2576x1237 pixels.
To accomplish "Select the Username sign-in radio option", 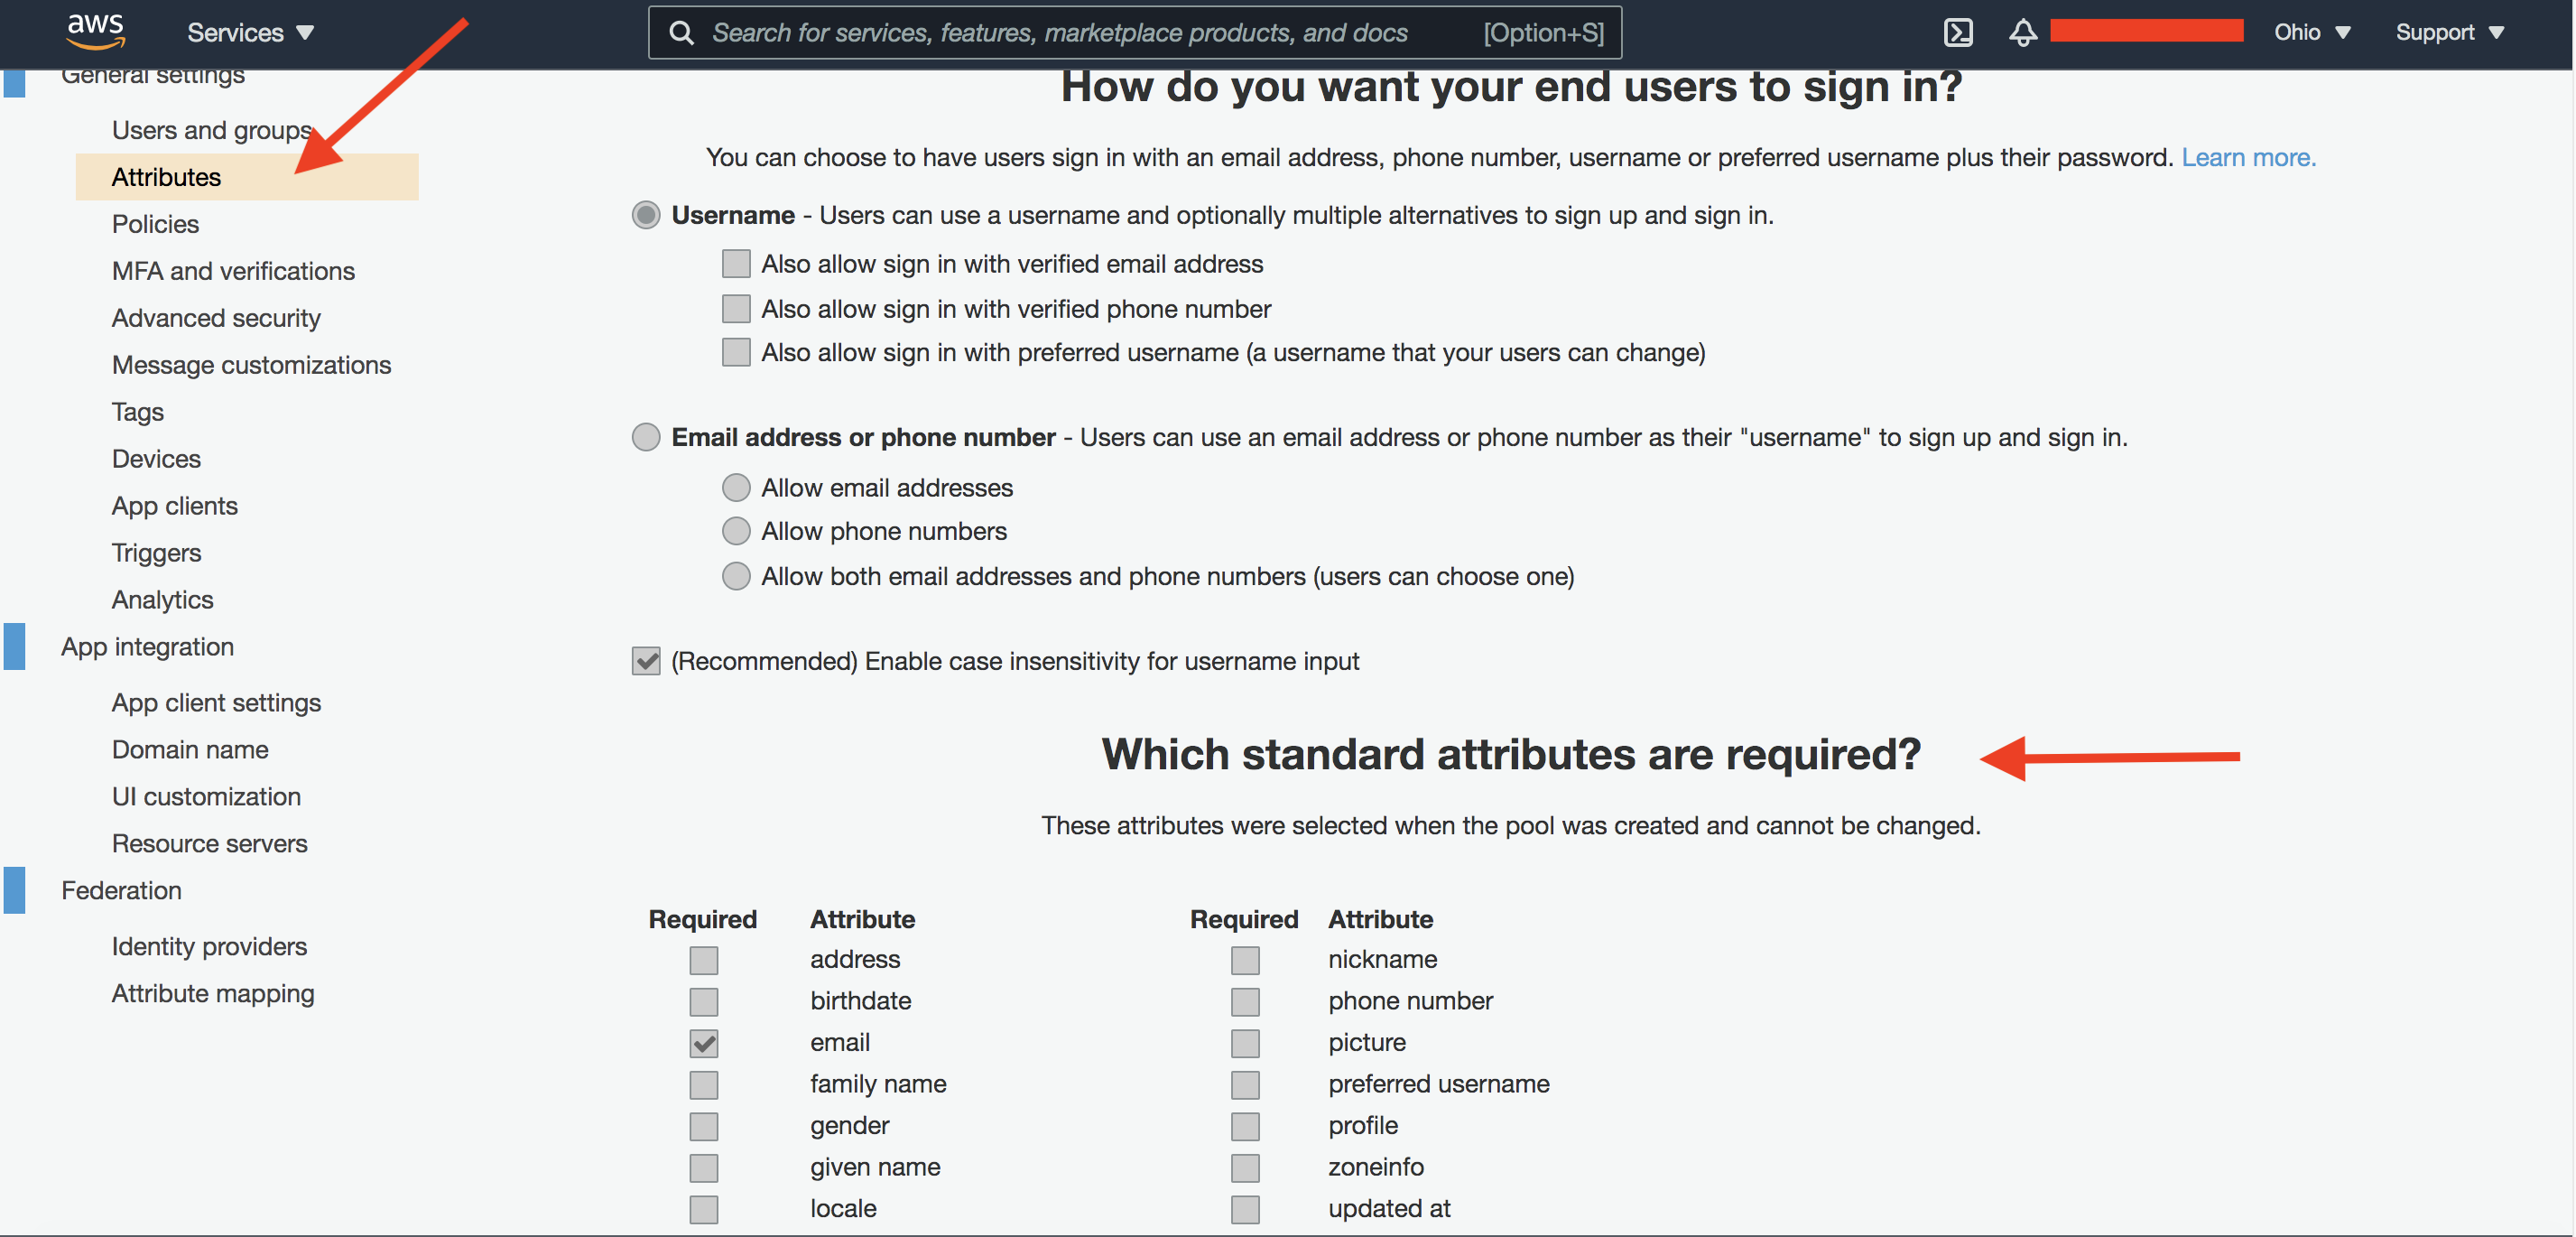I will [646, 215].
